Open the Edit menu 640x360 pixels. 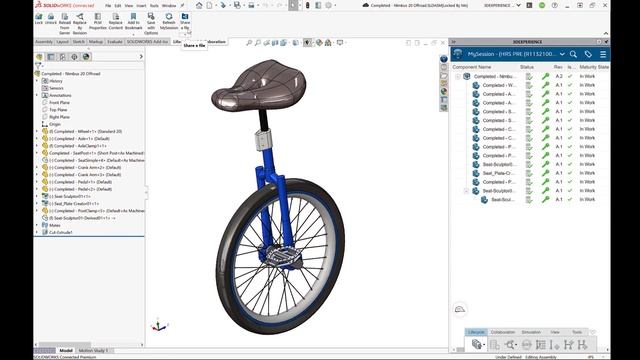tap(118, 6)
